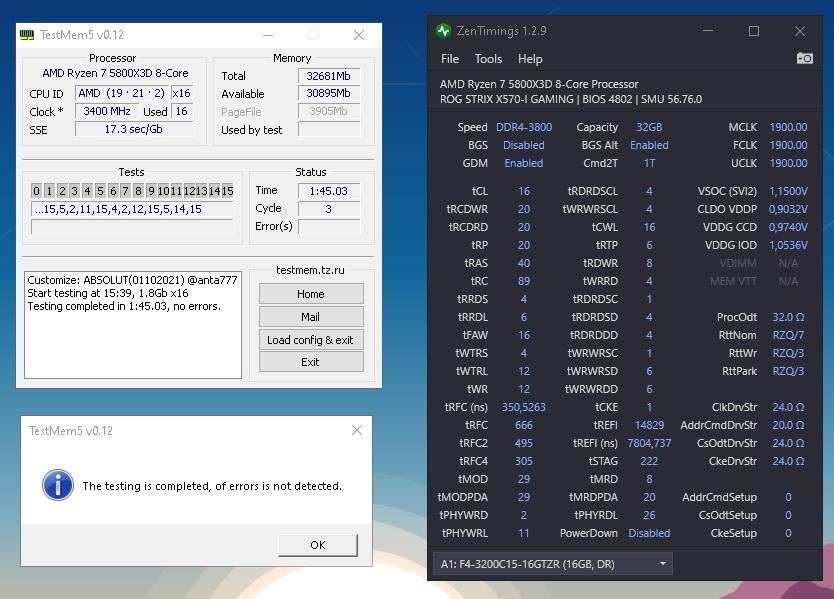Select test number 0 box in Tests
Screen dimensions: 834x599
point(36,190)
